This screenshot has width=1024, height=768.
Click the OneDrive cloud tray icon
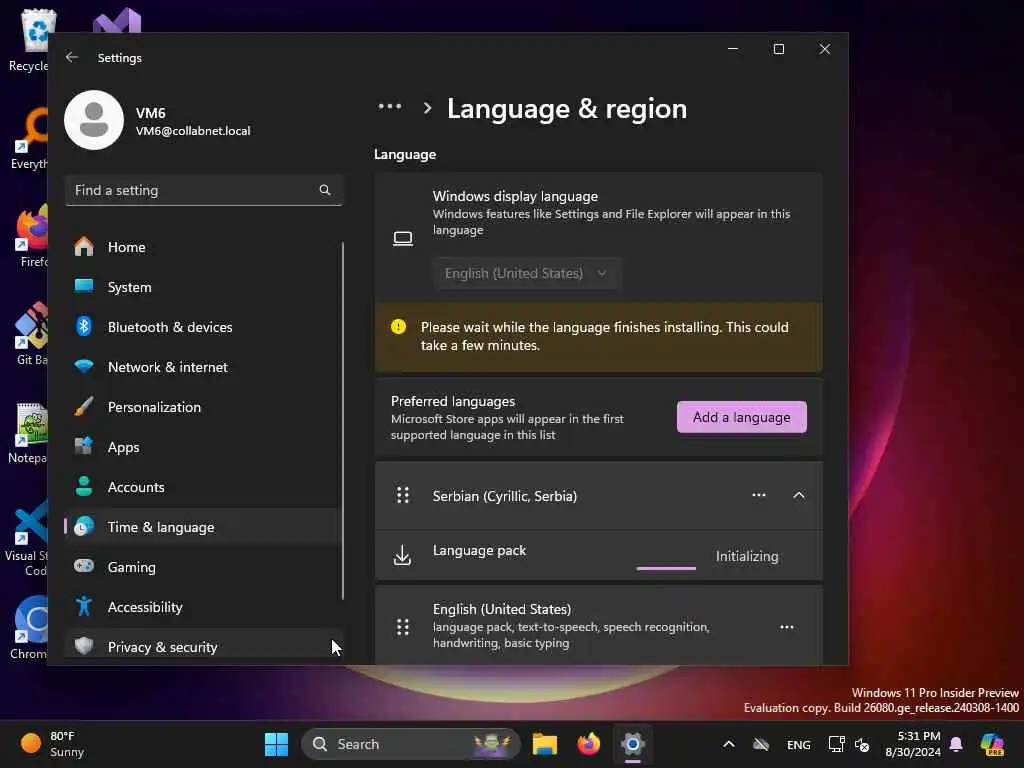point(761,744)
